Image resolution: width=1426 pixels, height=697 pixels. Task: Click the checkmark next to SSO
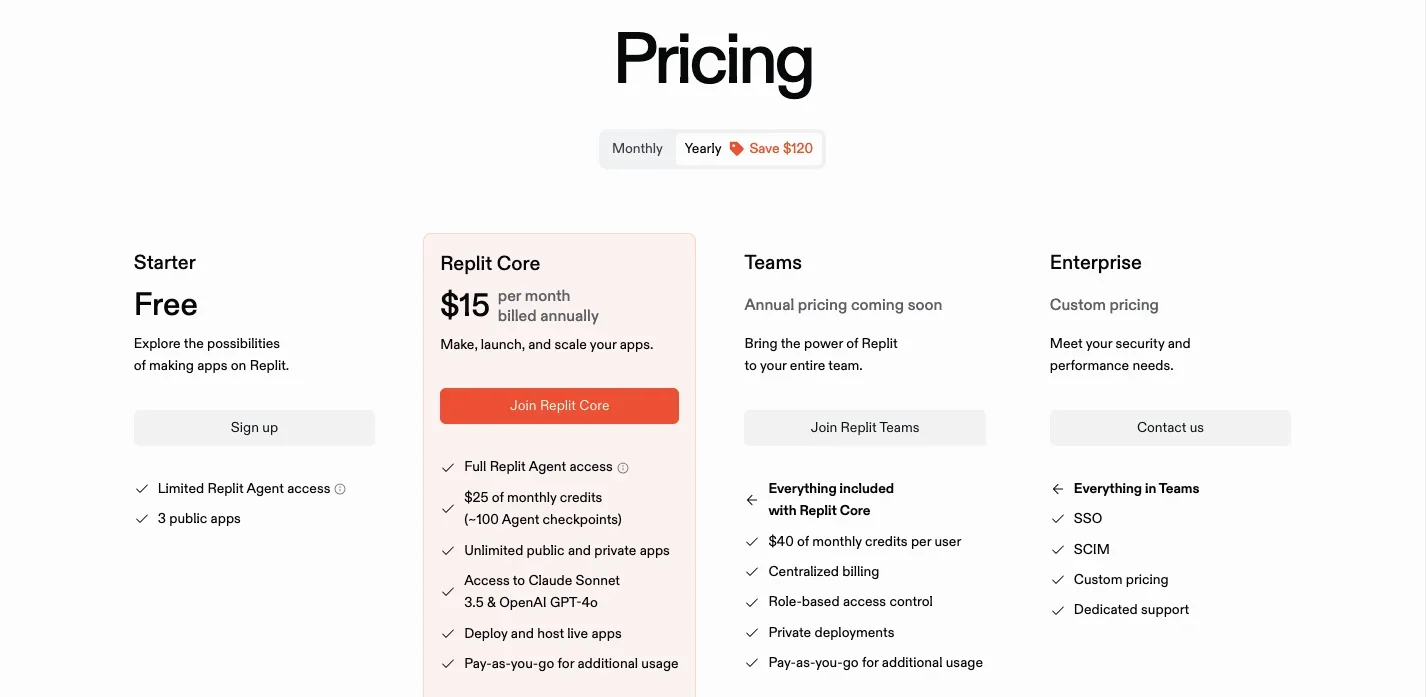coord(1057,518)
